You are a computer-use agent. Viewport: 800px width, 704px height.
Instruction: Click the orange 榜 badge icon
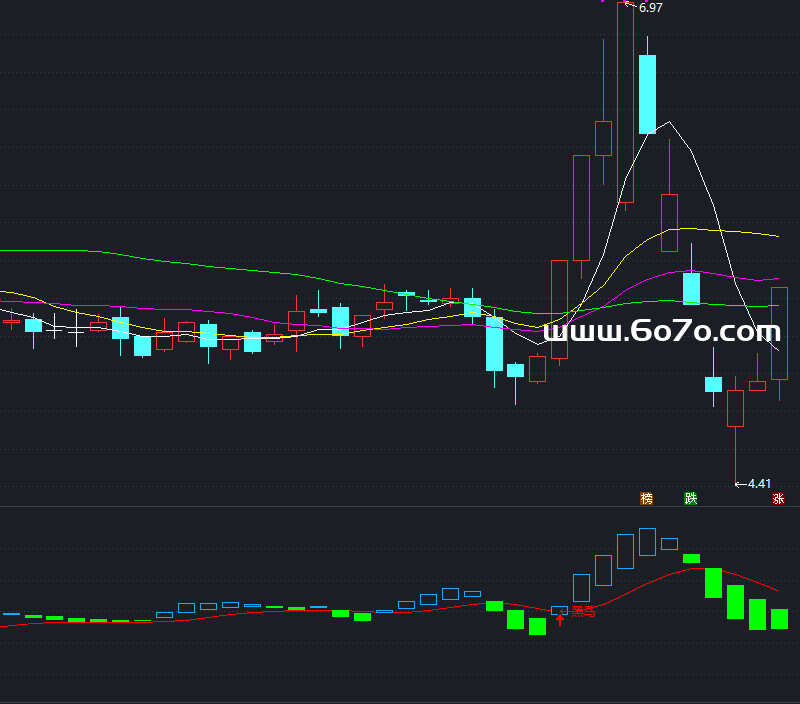pos(647,498)
